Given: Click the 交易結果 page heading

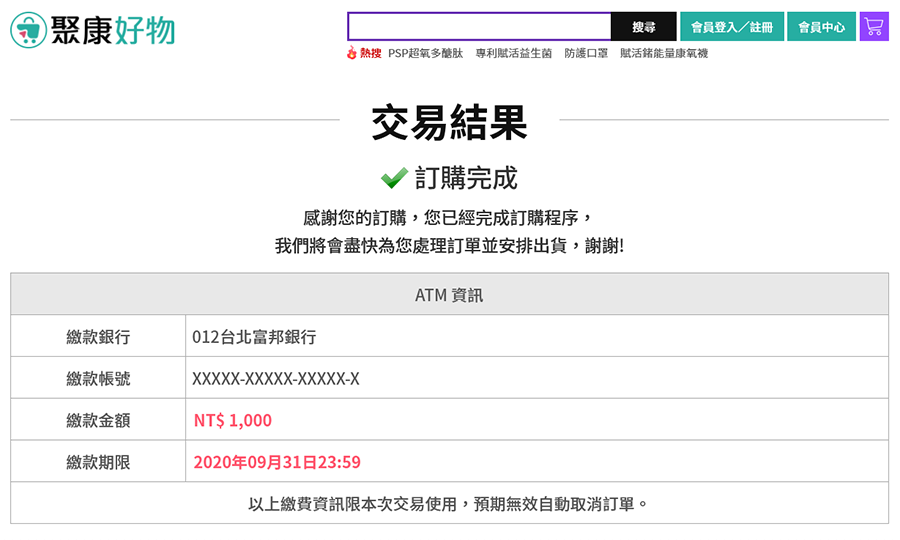Looking at the screenshot, I should (x=449, y=122).
